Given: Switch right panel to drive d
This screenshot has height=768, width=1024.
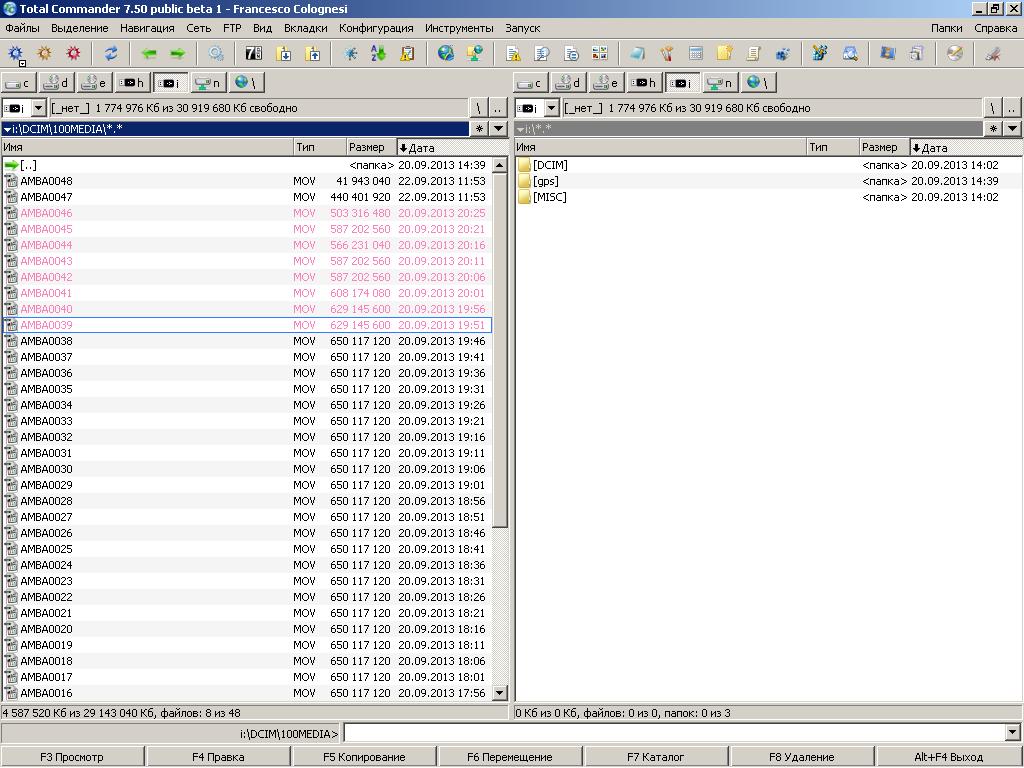Looking at the screenshot, I should (568, 83).
